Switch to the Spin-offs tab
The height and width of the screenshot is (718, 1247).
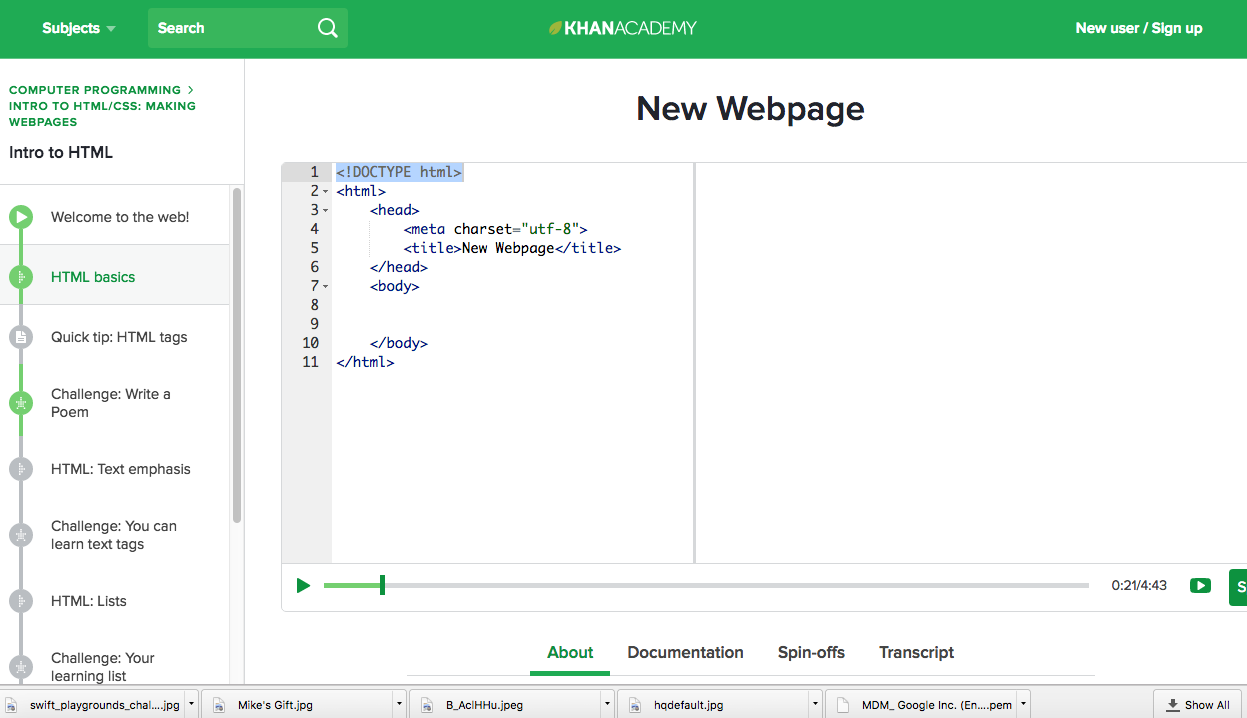tap(811, 652)
